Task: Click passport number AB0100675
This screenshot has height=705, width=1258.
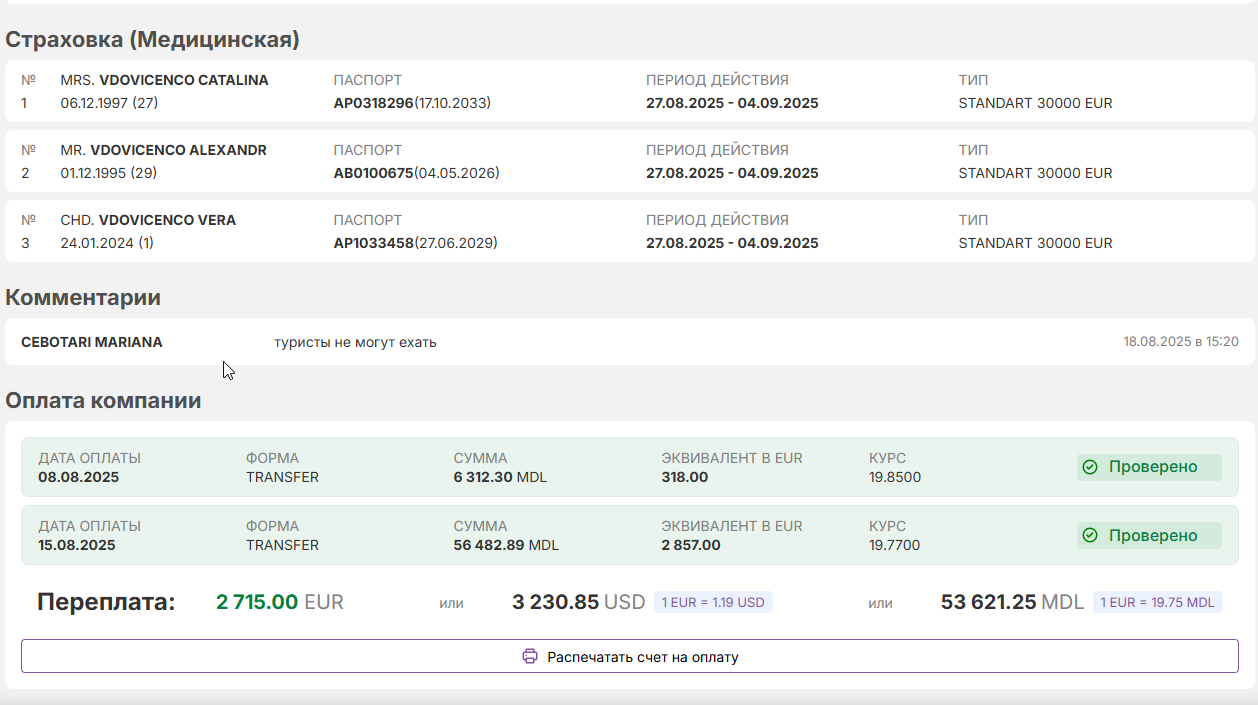Action: pos(373,173)
